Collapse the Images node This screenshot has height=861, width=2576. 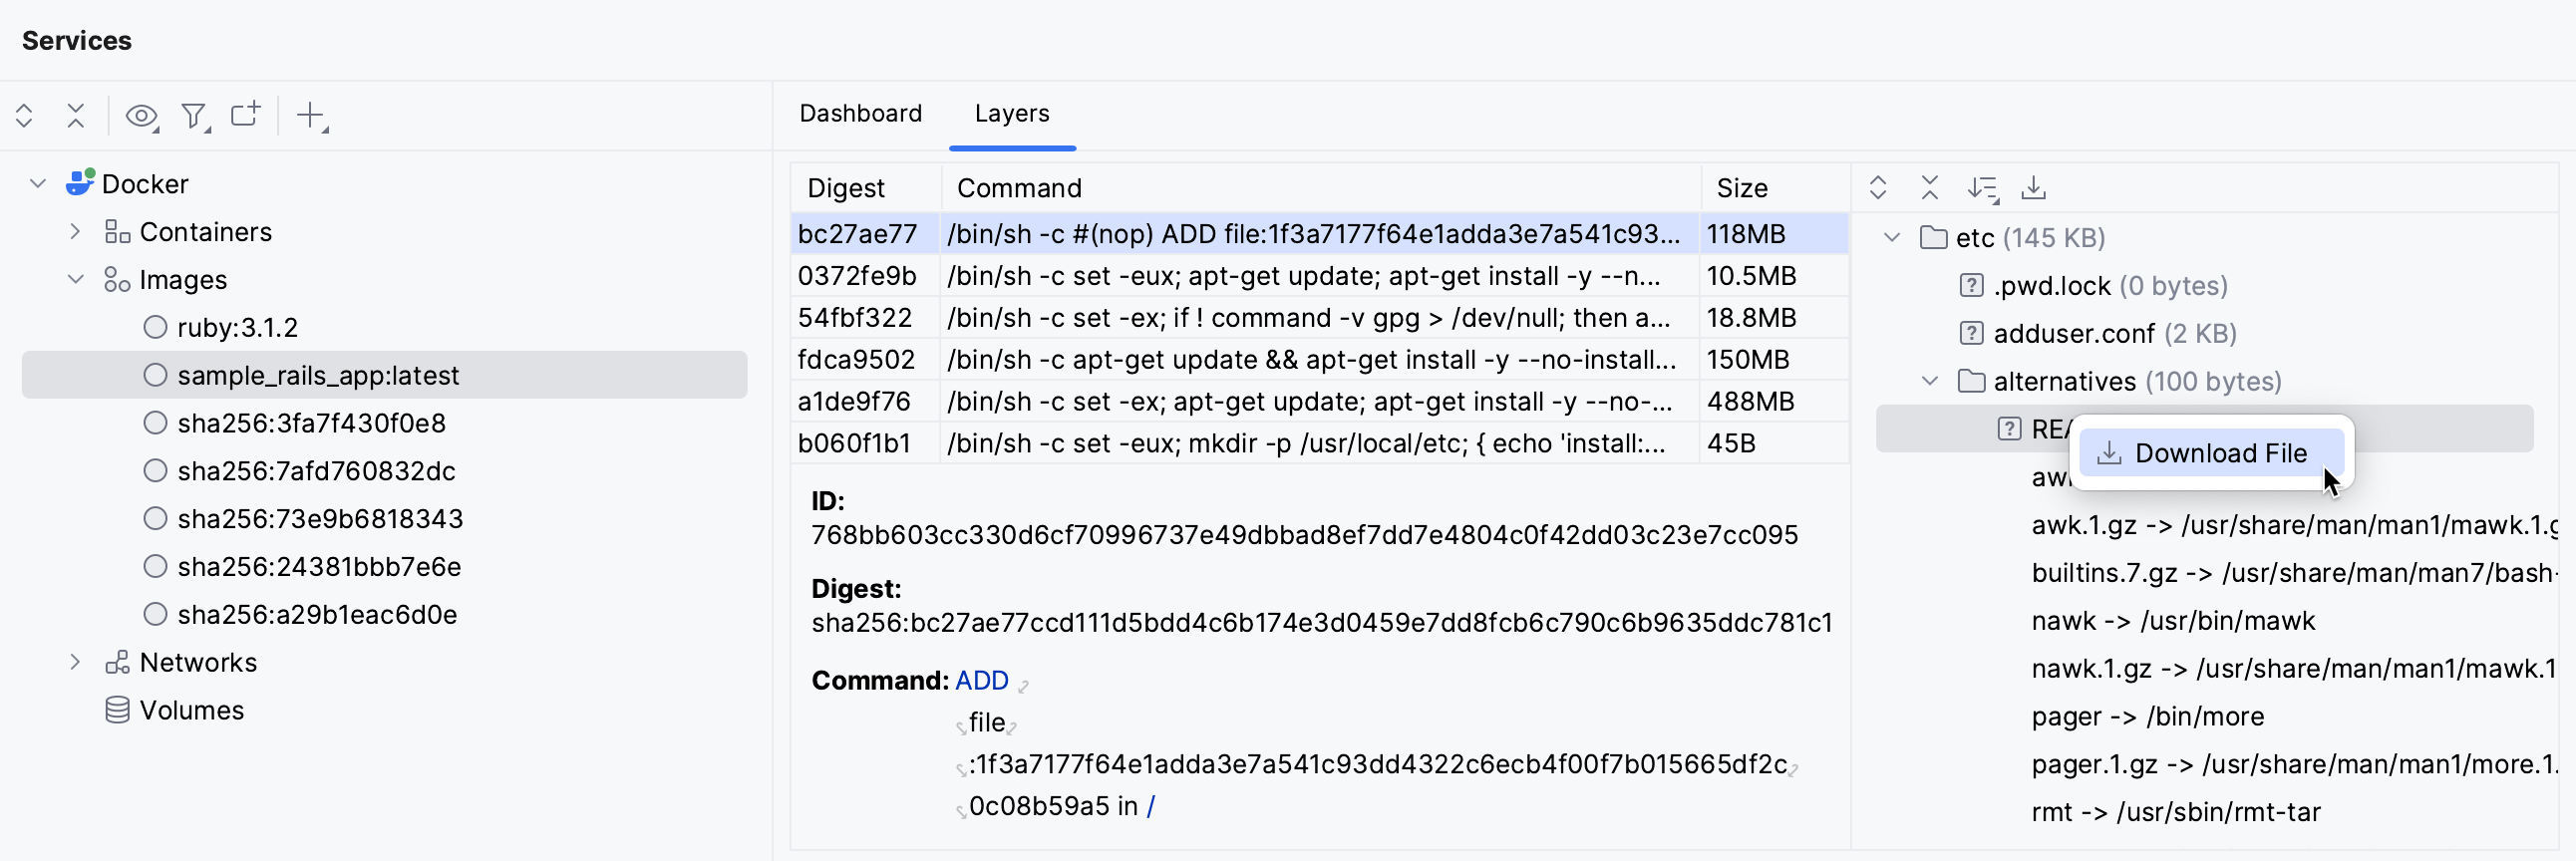pyautogui.click(x=75, y=280)
